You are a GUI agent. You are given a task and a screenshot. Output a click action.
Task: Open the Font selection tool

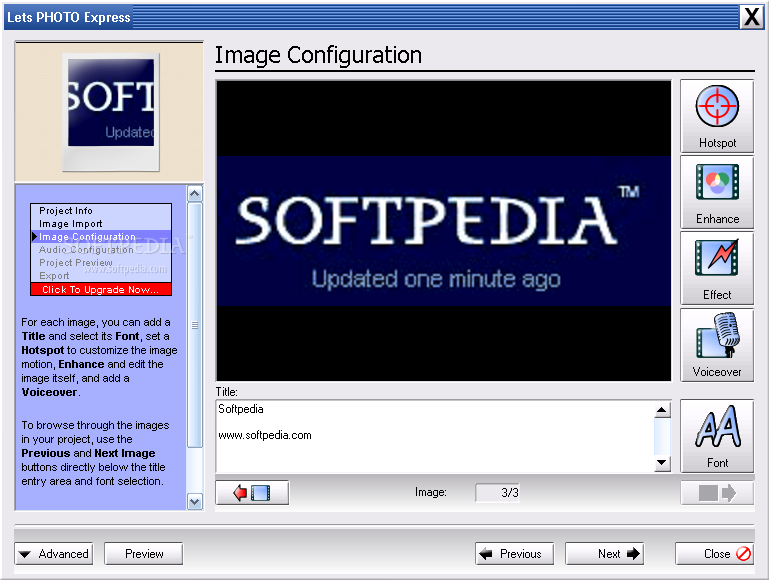click(717, 436)
